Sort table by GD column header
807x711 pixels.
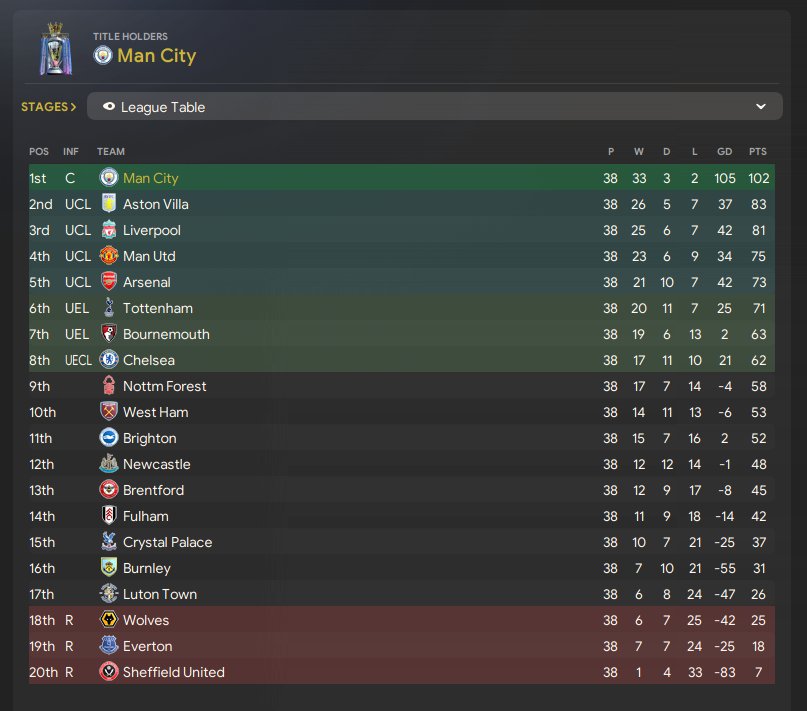click(724, 152)
